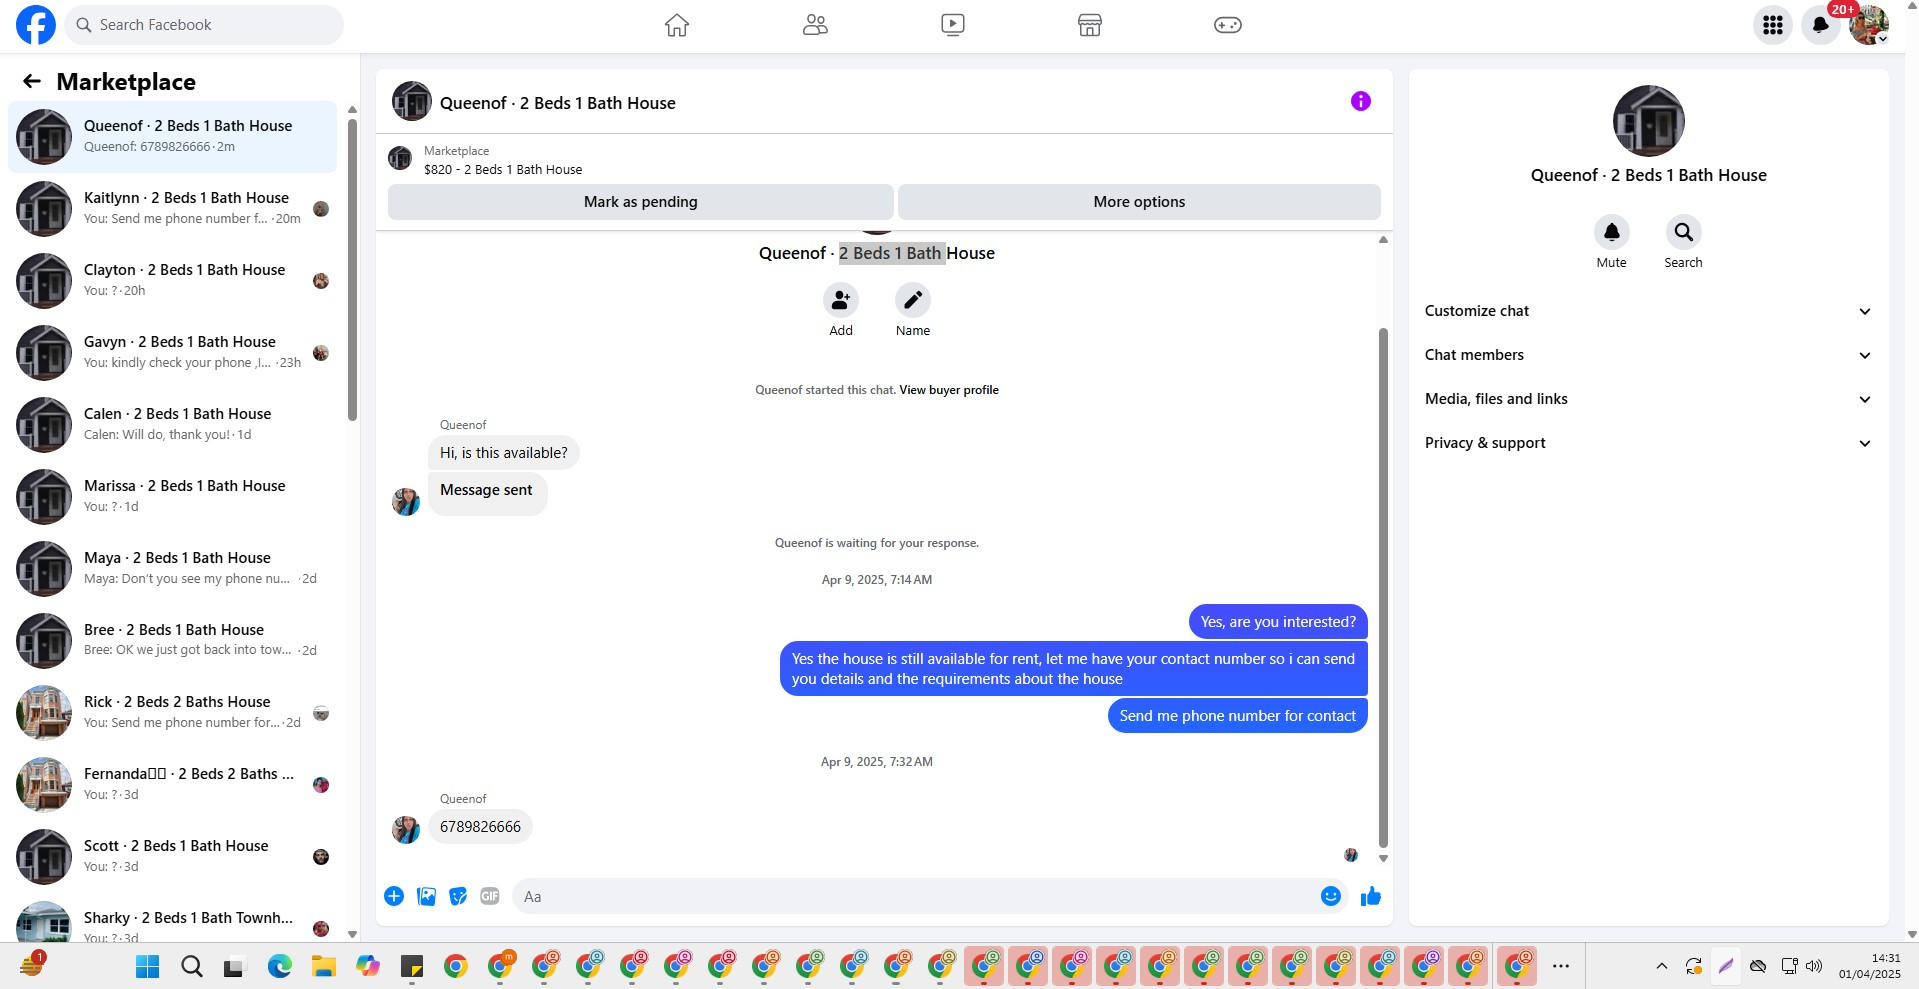Screen dimensions: 1919x989
Task: Expand the Privacy & support section
Action: point(1648,443)
